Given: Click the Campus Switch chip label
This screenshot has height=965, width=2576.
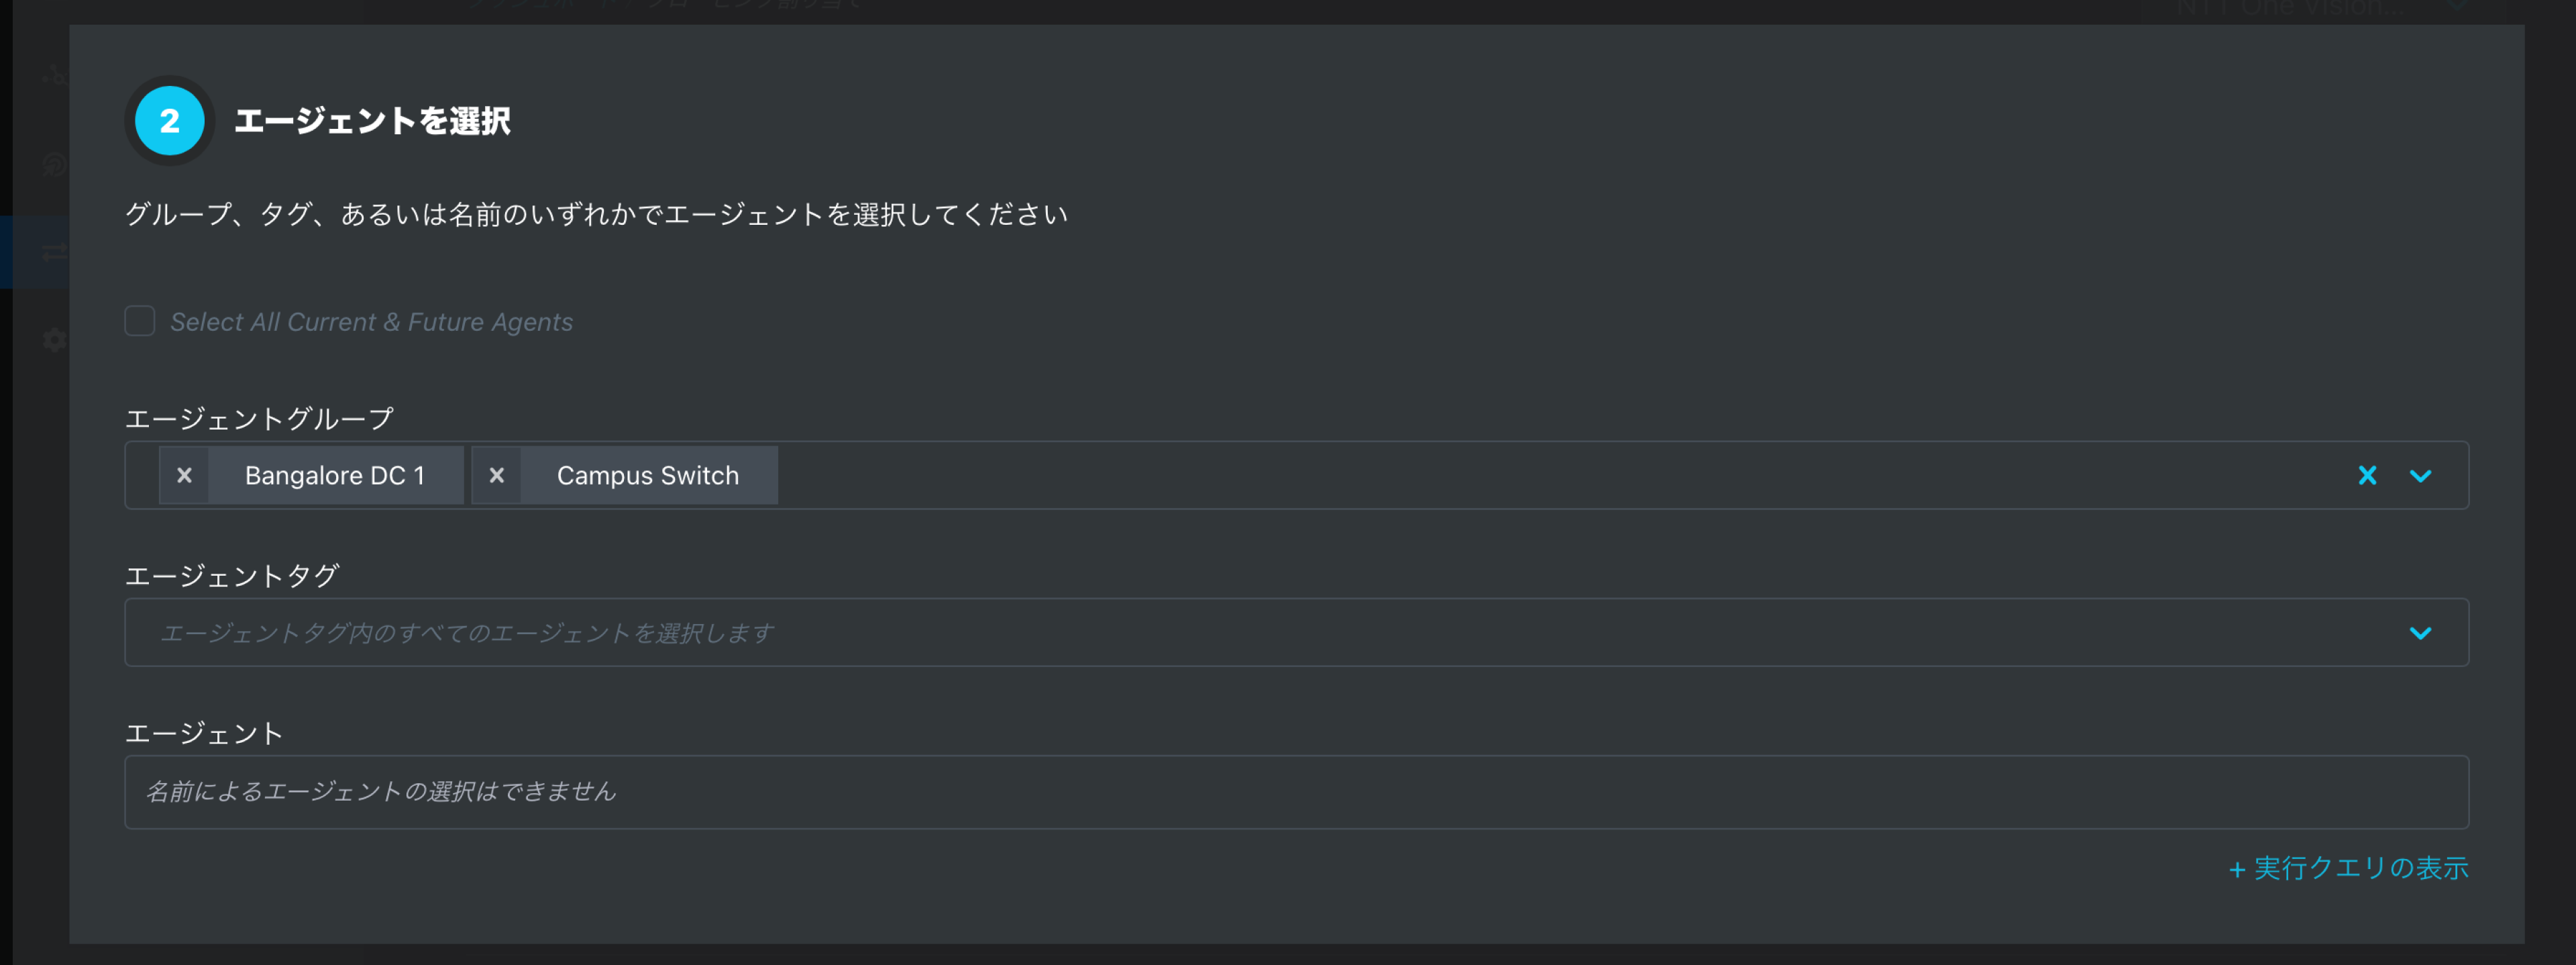Looking at the screenshot, I should [648, 475].
